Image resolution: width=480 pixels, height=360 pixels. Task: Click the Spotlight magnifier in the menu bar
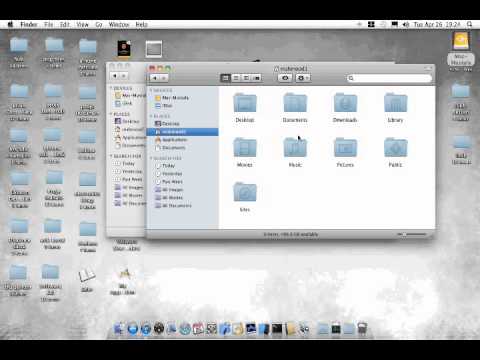coord(470,24)
